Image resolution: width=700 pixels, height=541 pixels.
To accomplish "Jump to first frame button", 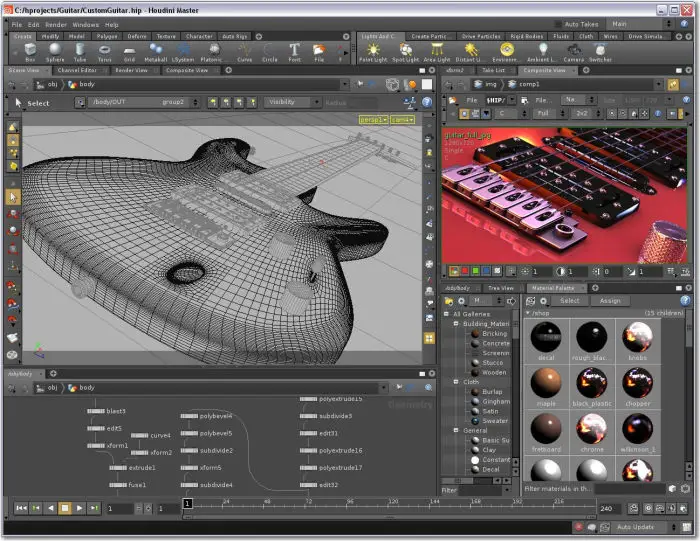I will [x=21, y=508].
